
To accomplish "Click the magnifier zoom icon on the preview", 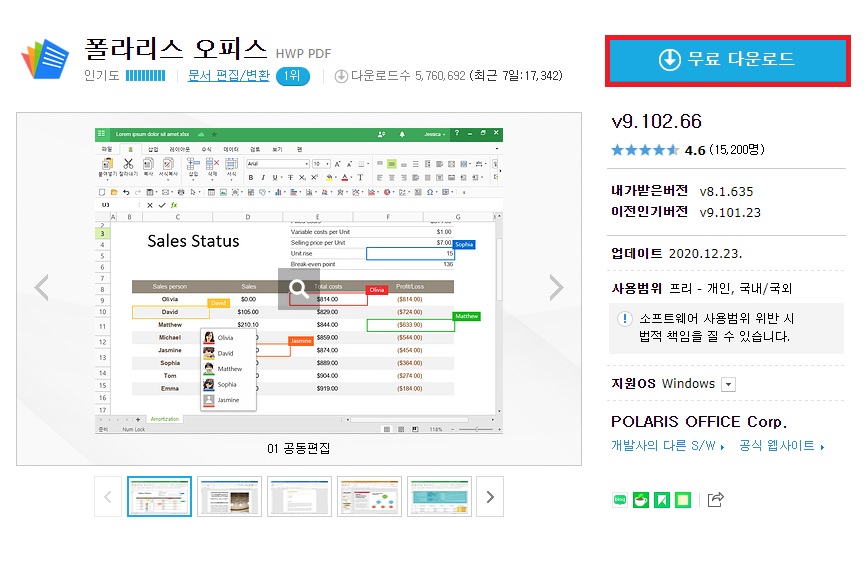I will [299, 288].
